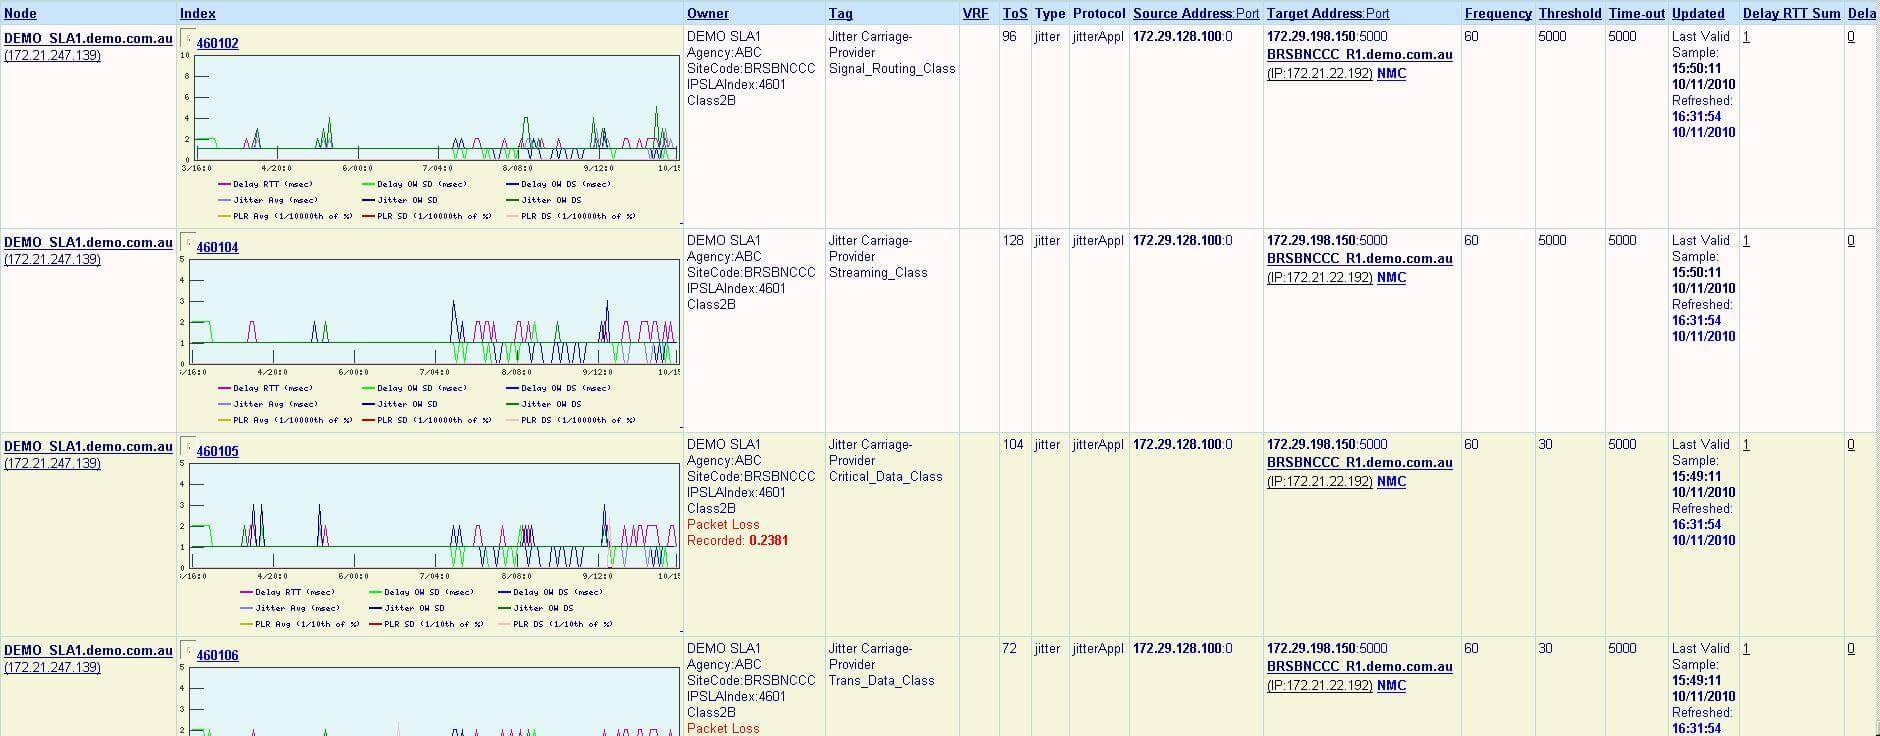The height and width of the screenshot is (736, 1880).
Task: Open the 460105 jitter graph thumbnail
Action: [430, 546]
